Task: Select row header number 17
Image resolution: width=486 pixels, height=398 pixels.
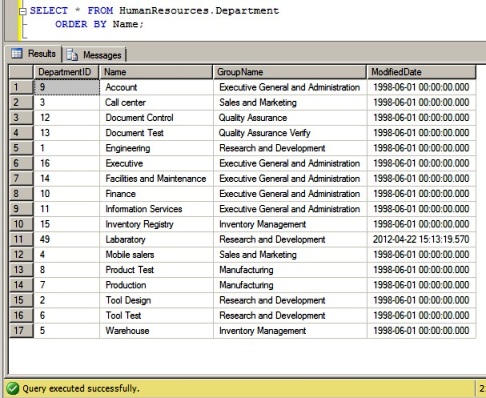Action: pyautogui.click(x=21, y=331)
